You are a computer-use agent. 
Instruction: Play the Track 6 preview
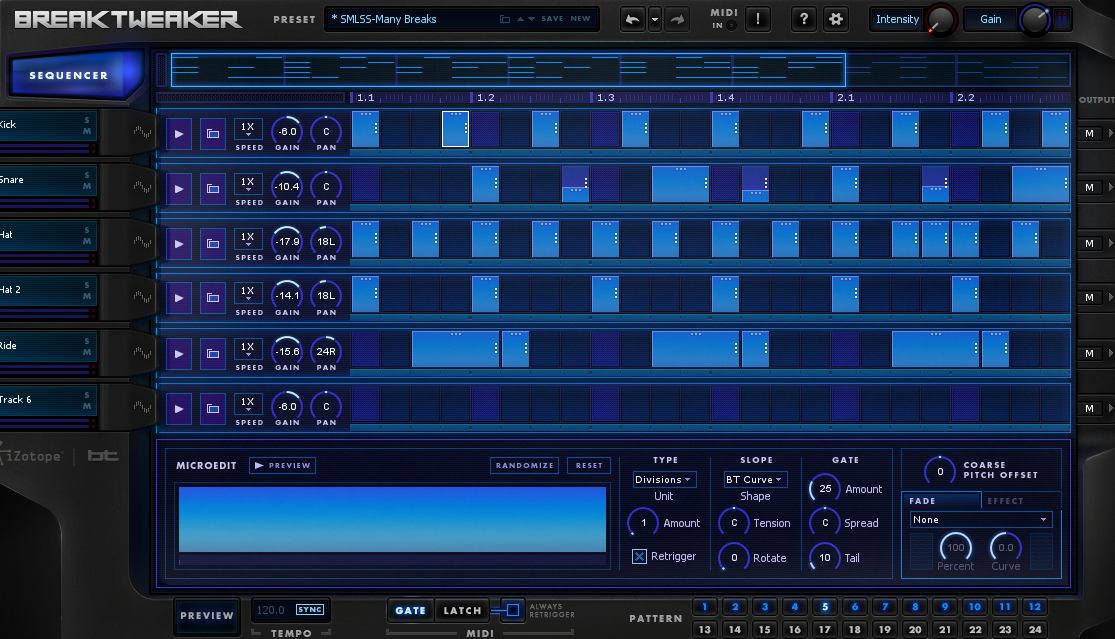[x=178, y=408]
